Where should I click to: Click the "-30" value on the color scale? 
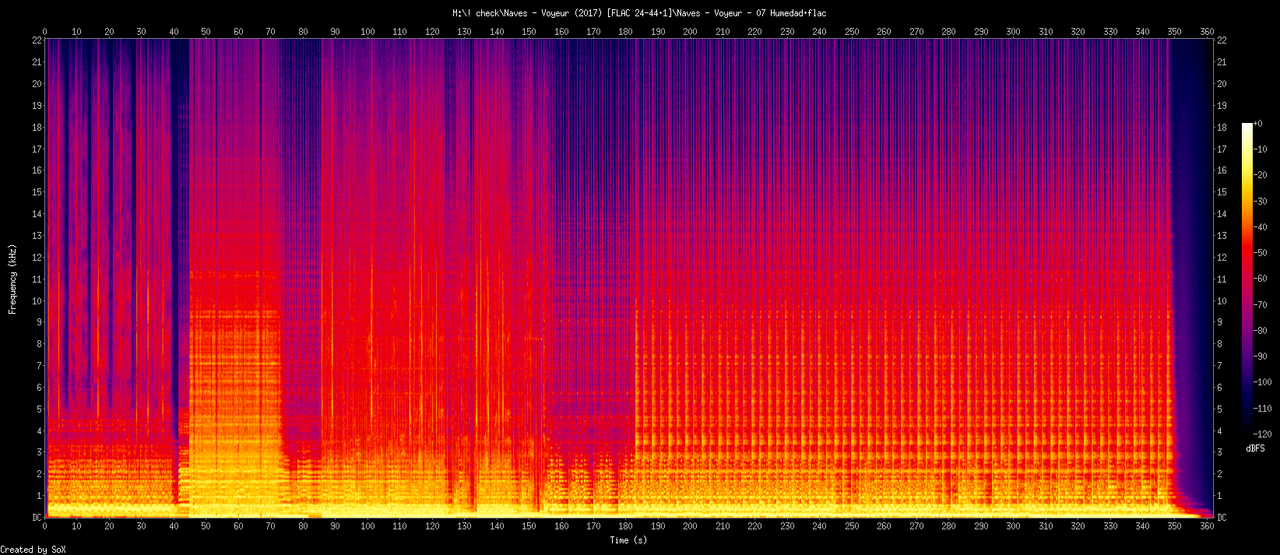(1261, 201)
